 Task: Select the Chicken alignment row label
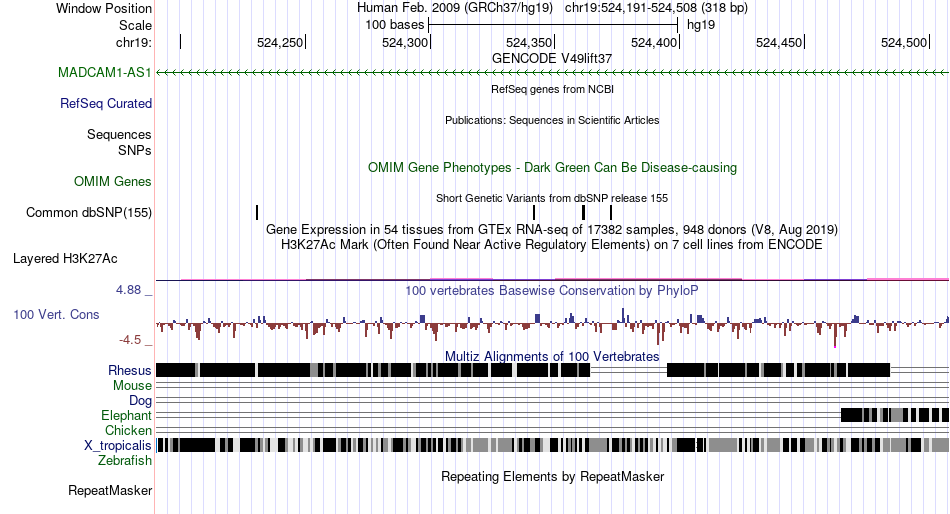[128, 430]
